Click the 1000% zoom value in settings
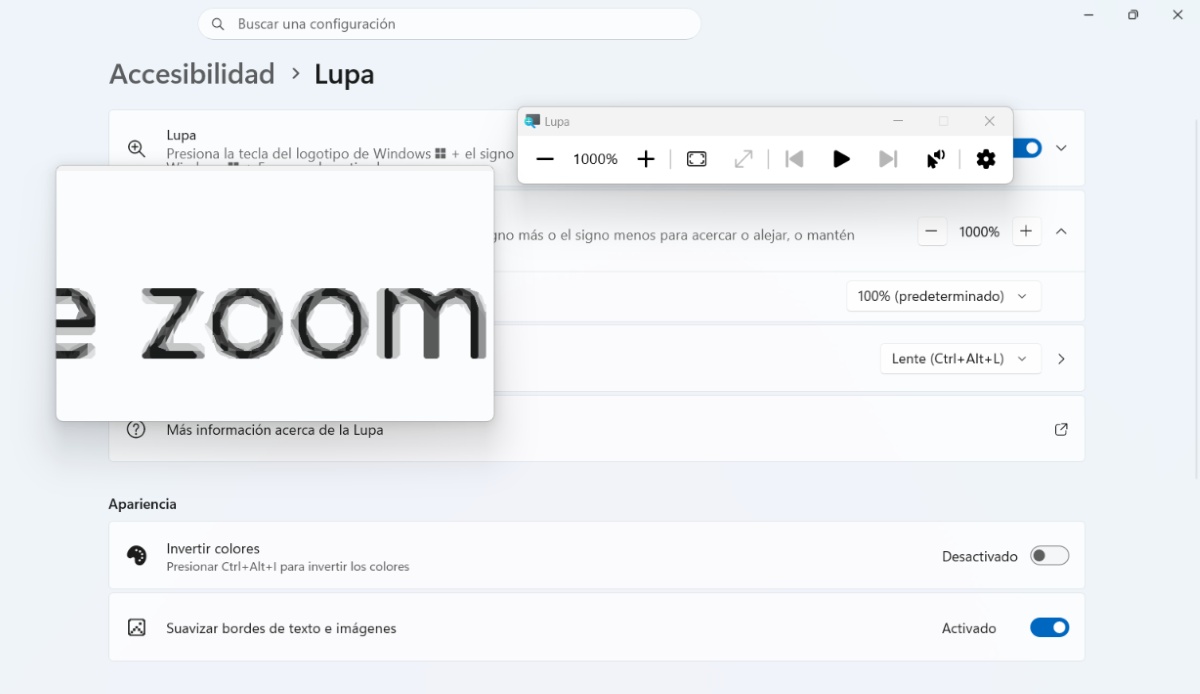Image resolution: width=1200 pixels, height=694 pixels. [x=979, y=231]
